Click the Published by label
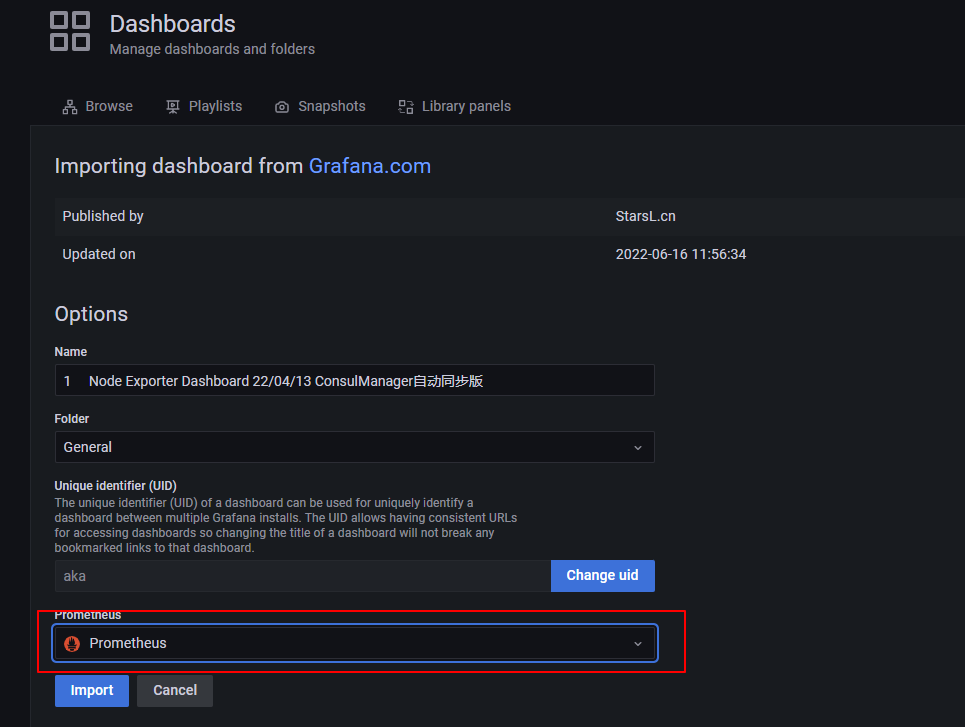Screen dimensions: 965x727 pos(103,216)
